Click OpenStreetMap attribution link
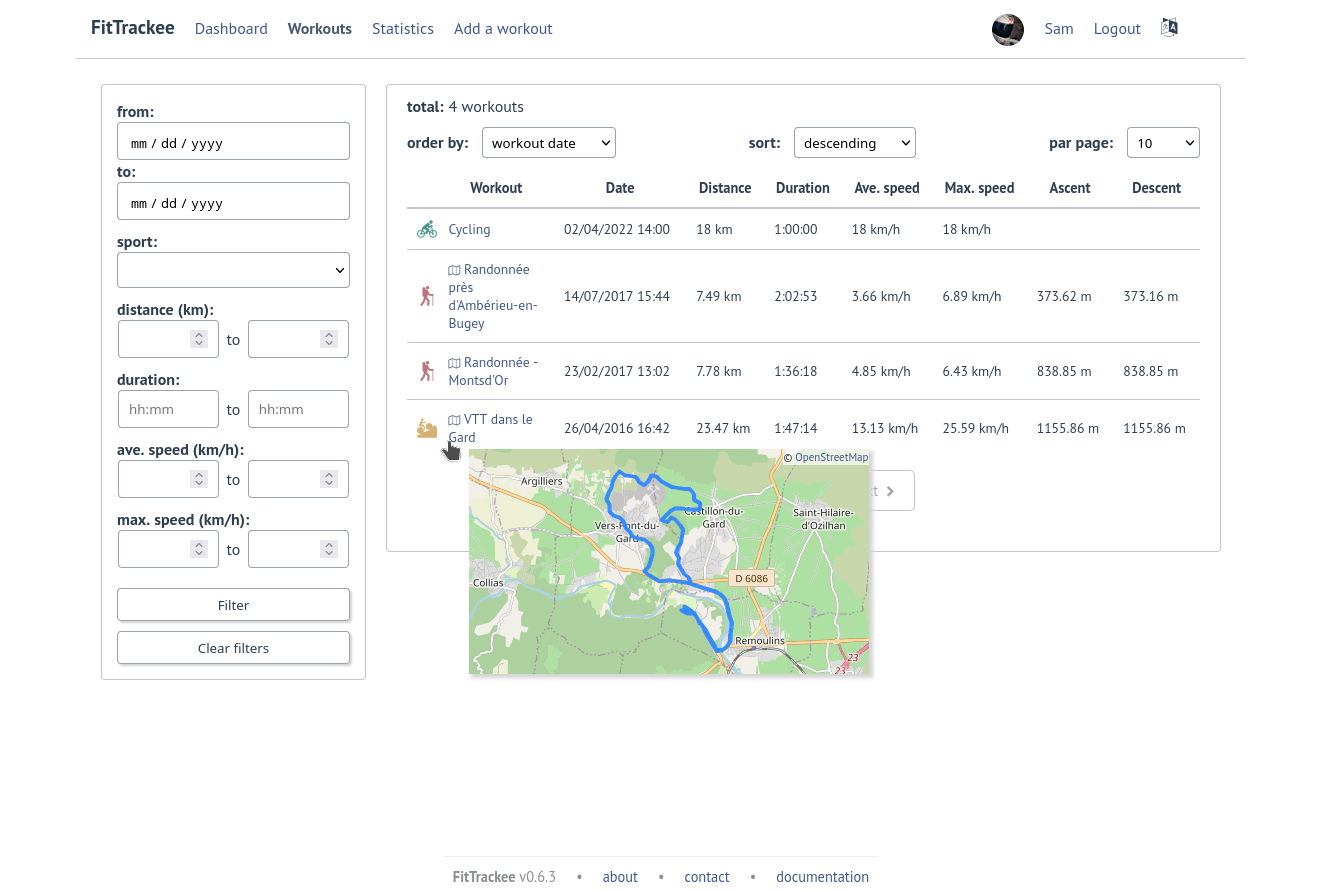The height and width of the screenshot is (891, 1322). coord(831,457)
